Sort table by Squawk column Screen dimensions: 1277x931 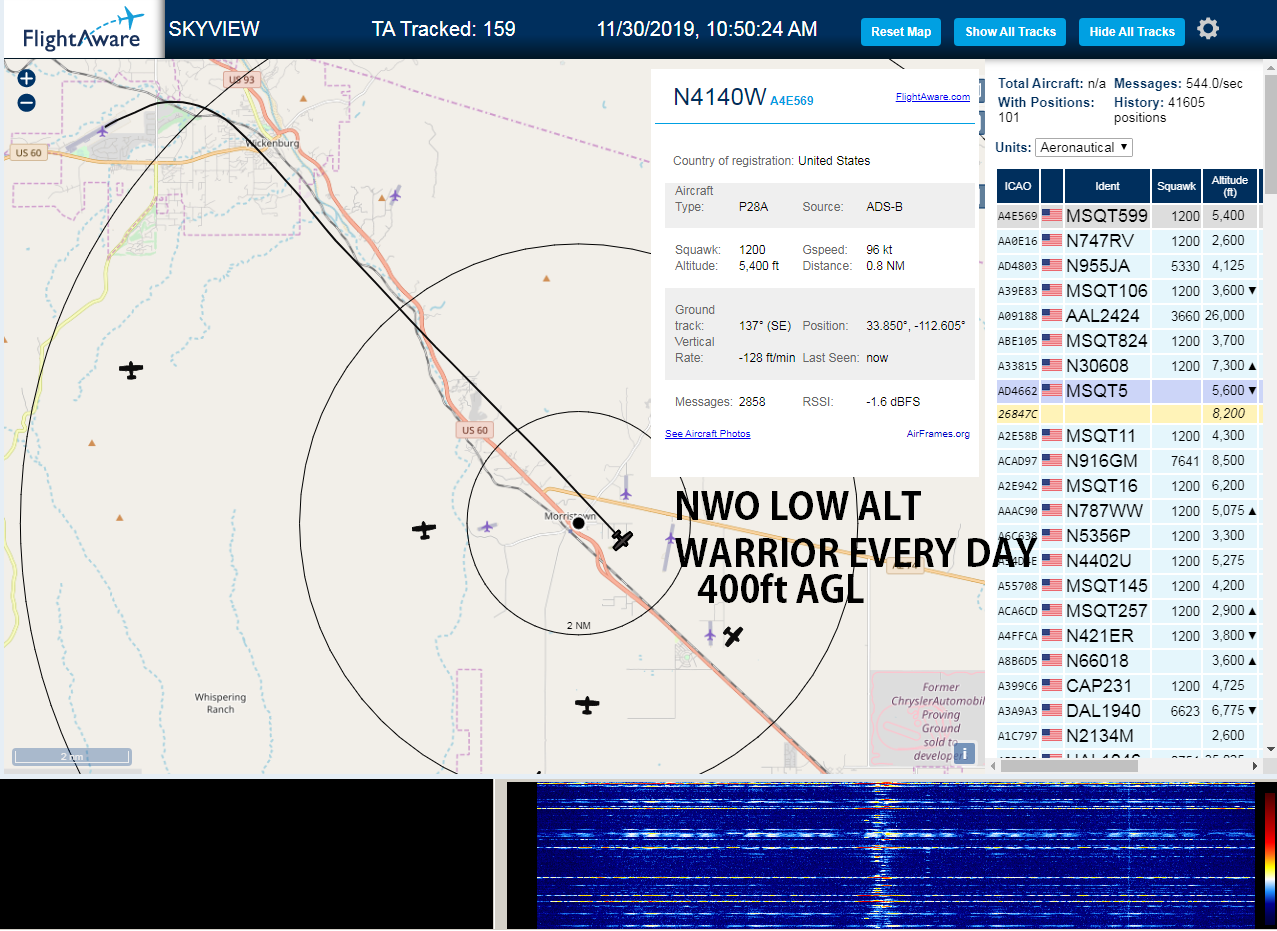[1176, 186]
